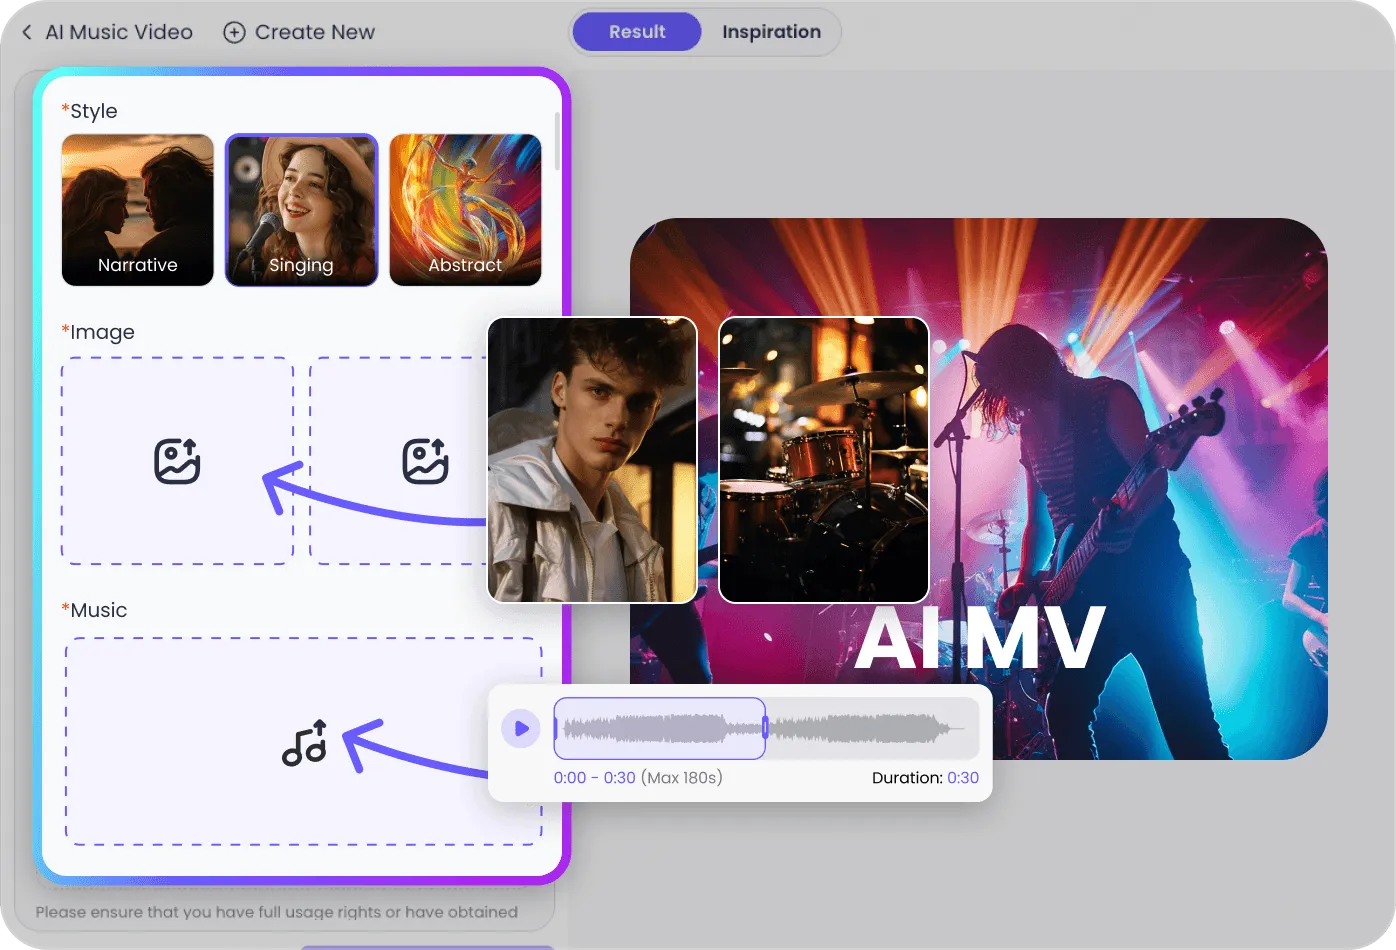Click the second image upload icon
This screenshot has width=1396, height=950.
(x=426, y=462)
